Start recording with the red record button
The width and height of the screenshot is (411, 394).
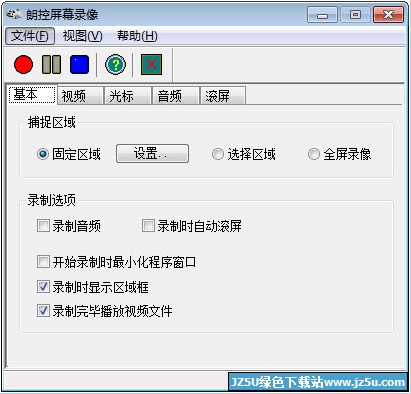pyautogui.click(x=23, y=65)
